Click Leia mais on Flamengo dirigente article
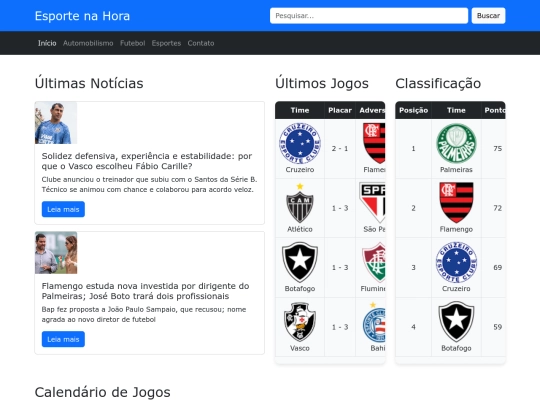The image size is (540, 405). coord(63,339)
